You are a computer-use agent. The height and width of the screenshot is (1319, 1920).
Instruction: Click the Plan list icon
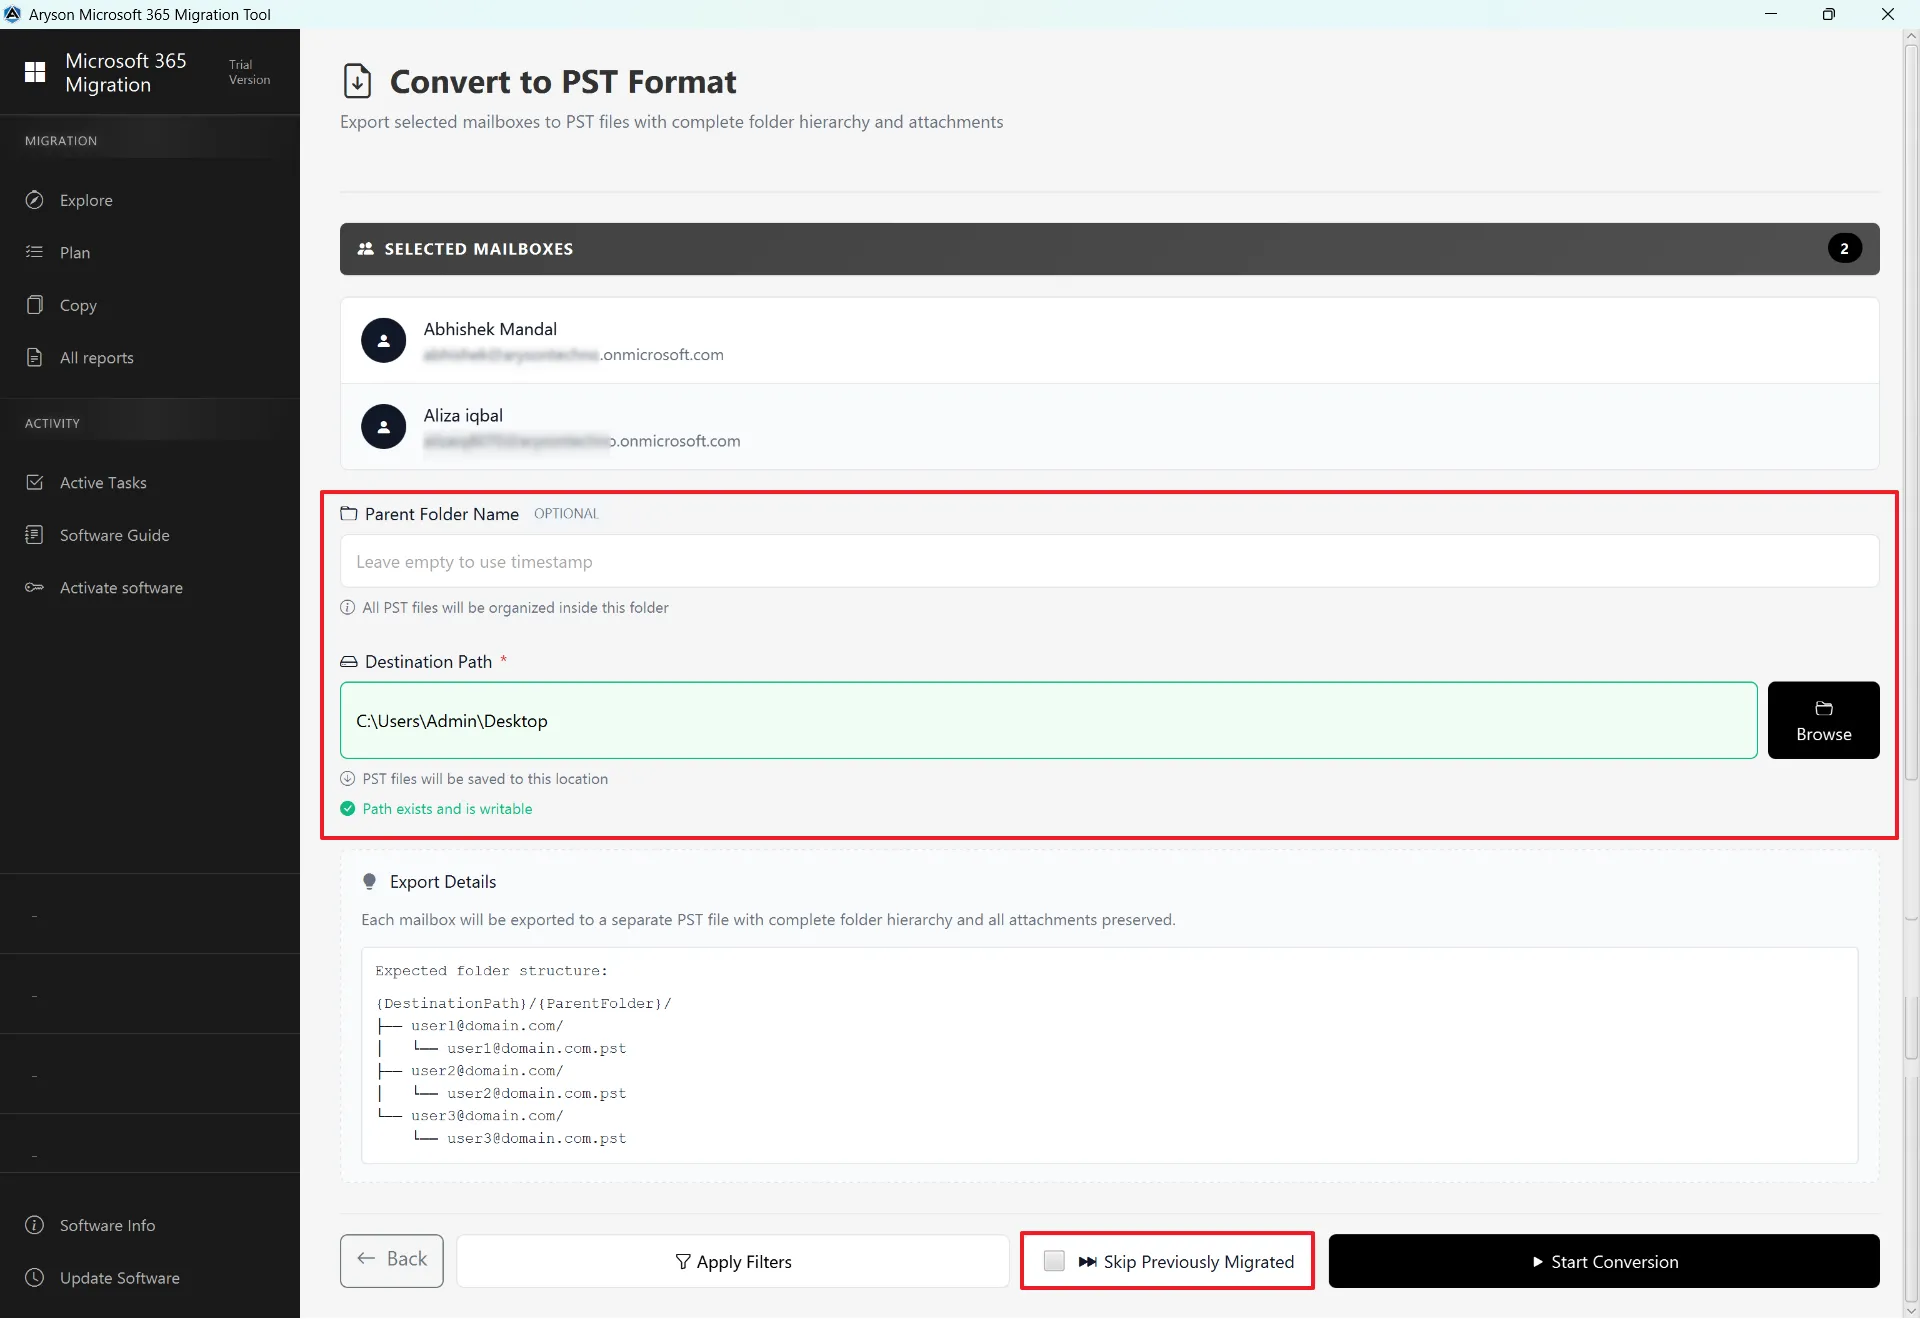(x=35, y=252)
